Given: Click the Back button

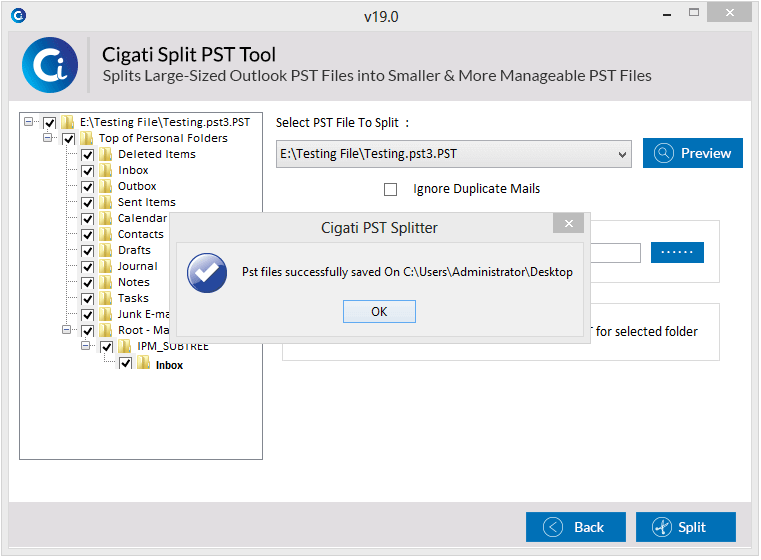Looking at the screenshot, I should coord(576,527).
